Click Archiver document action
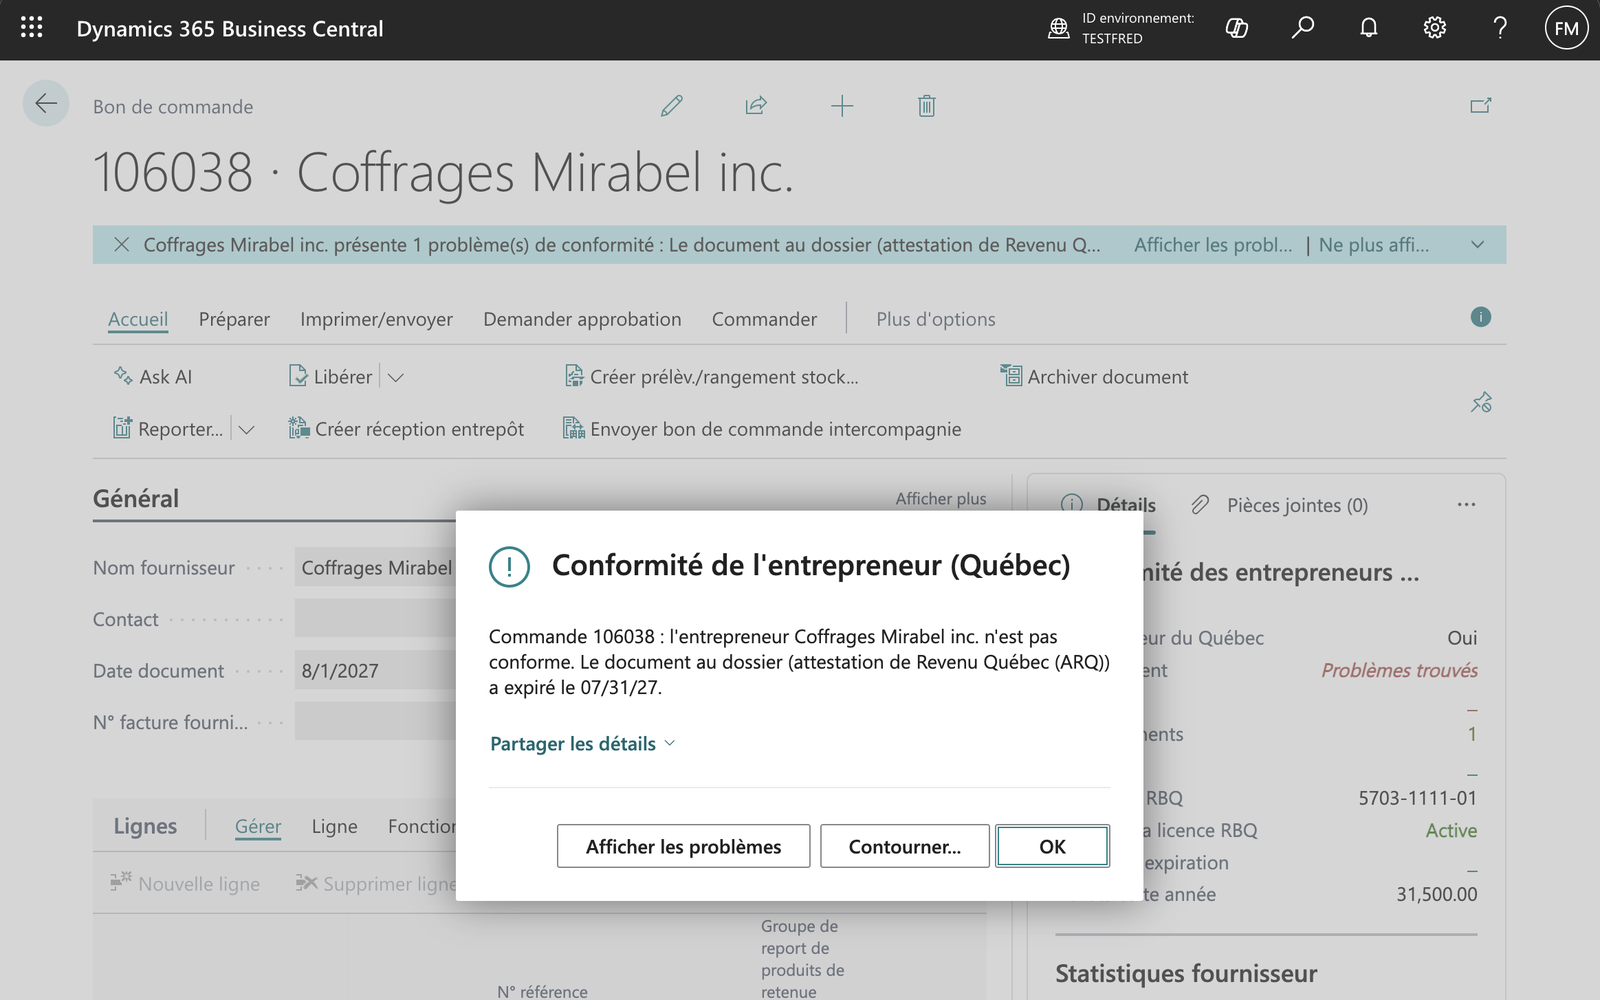 point(1094,377)
